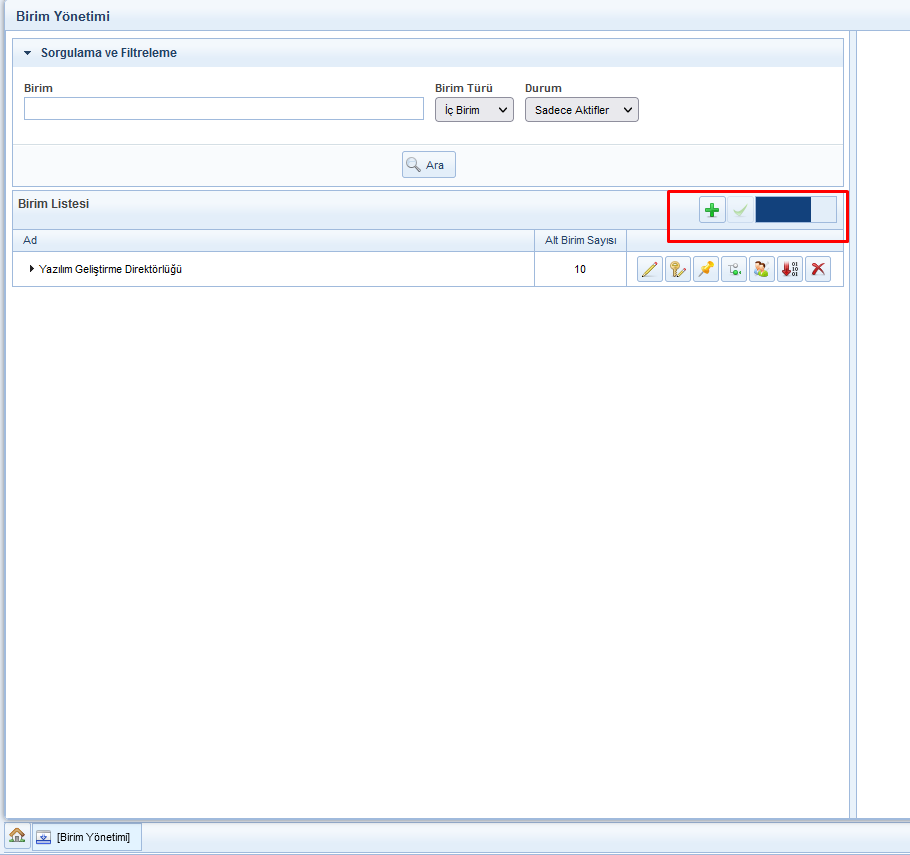
Task: Toggle the dark blue switch in Birim Listesi
Action: click(x=796, y=210)
